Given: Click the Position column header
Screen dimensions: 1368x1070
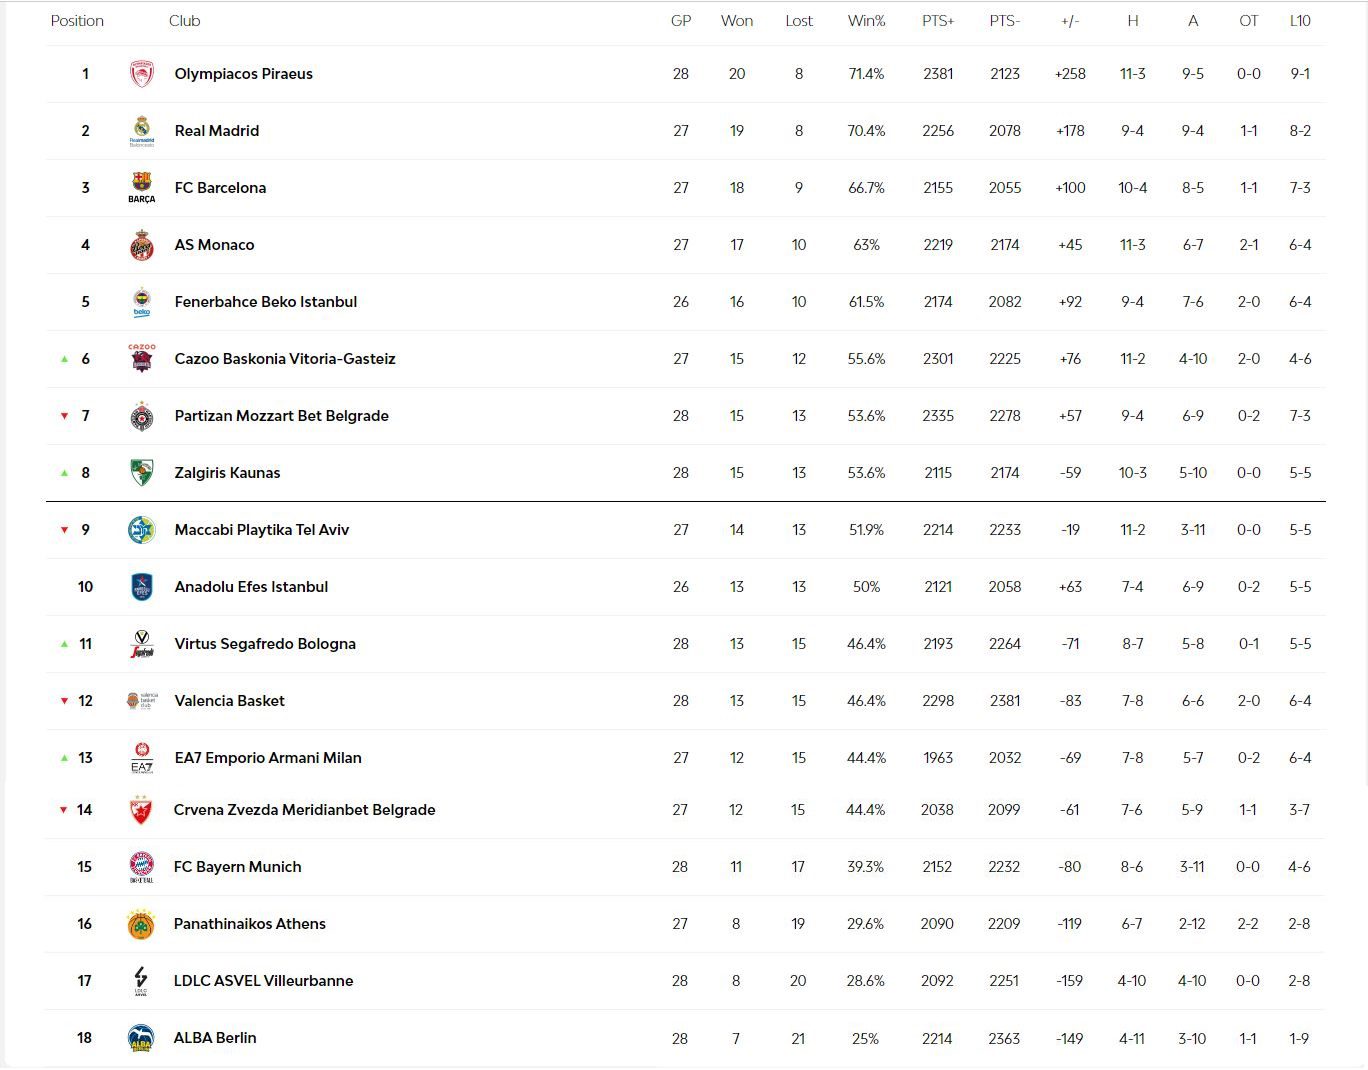Looking at the screenshot, I should [x=77, y=21].
